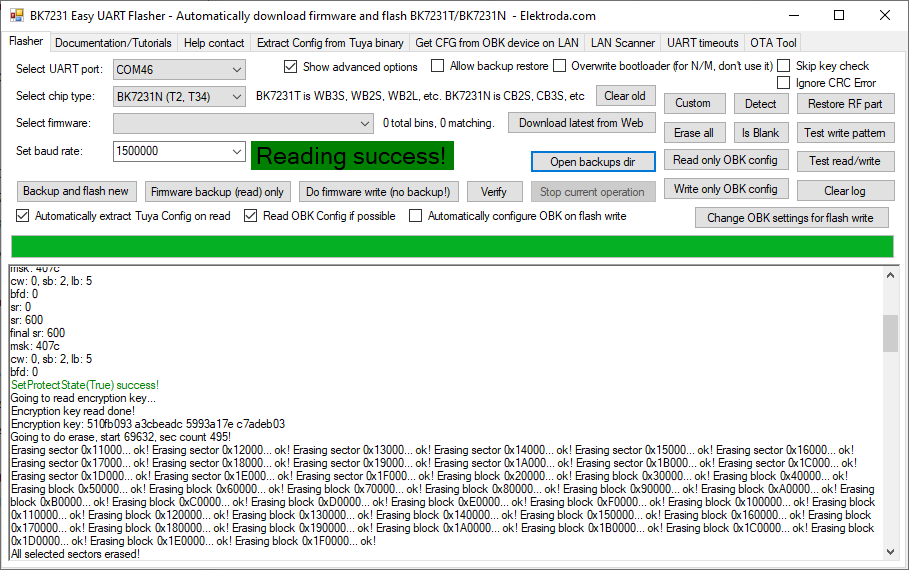Screen dimensions: 909x570
Task: Click Going to do erase, start 69632 line
Action: [121, 437]
